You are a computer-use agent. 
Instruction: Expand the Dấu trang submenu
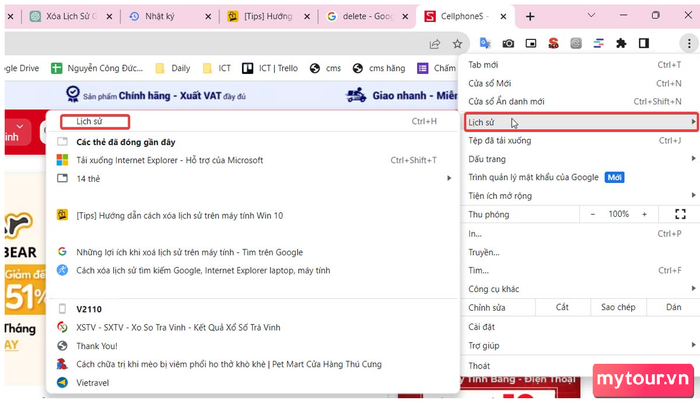[x=579, y=159]
